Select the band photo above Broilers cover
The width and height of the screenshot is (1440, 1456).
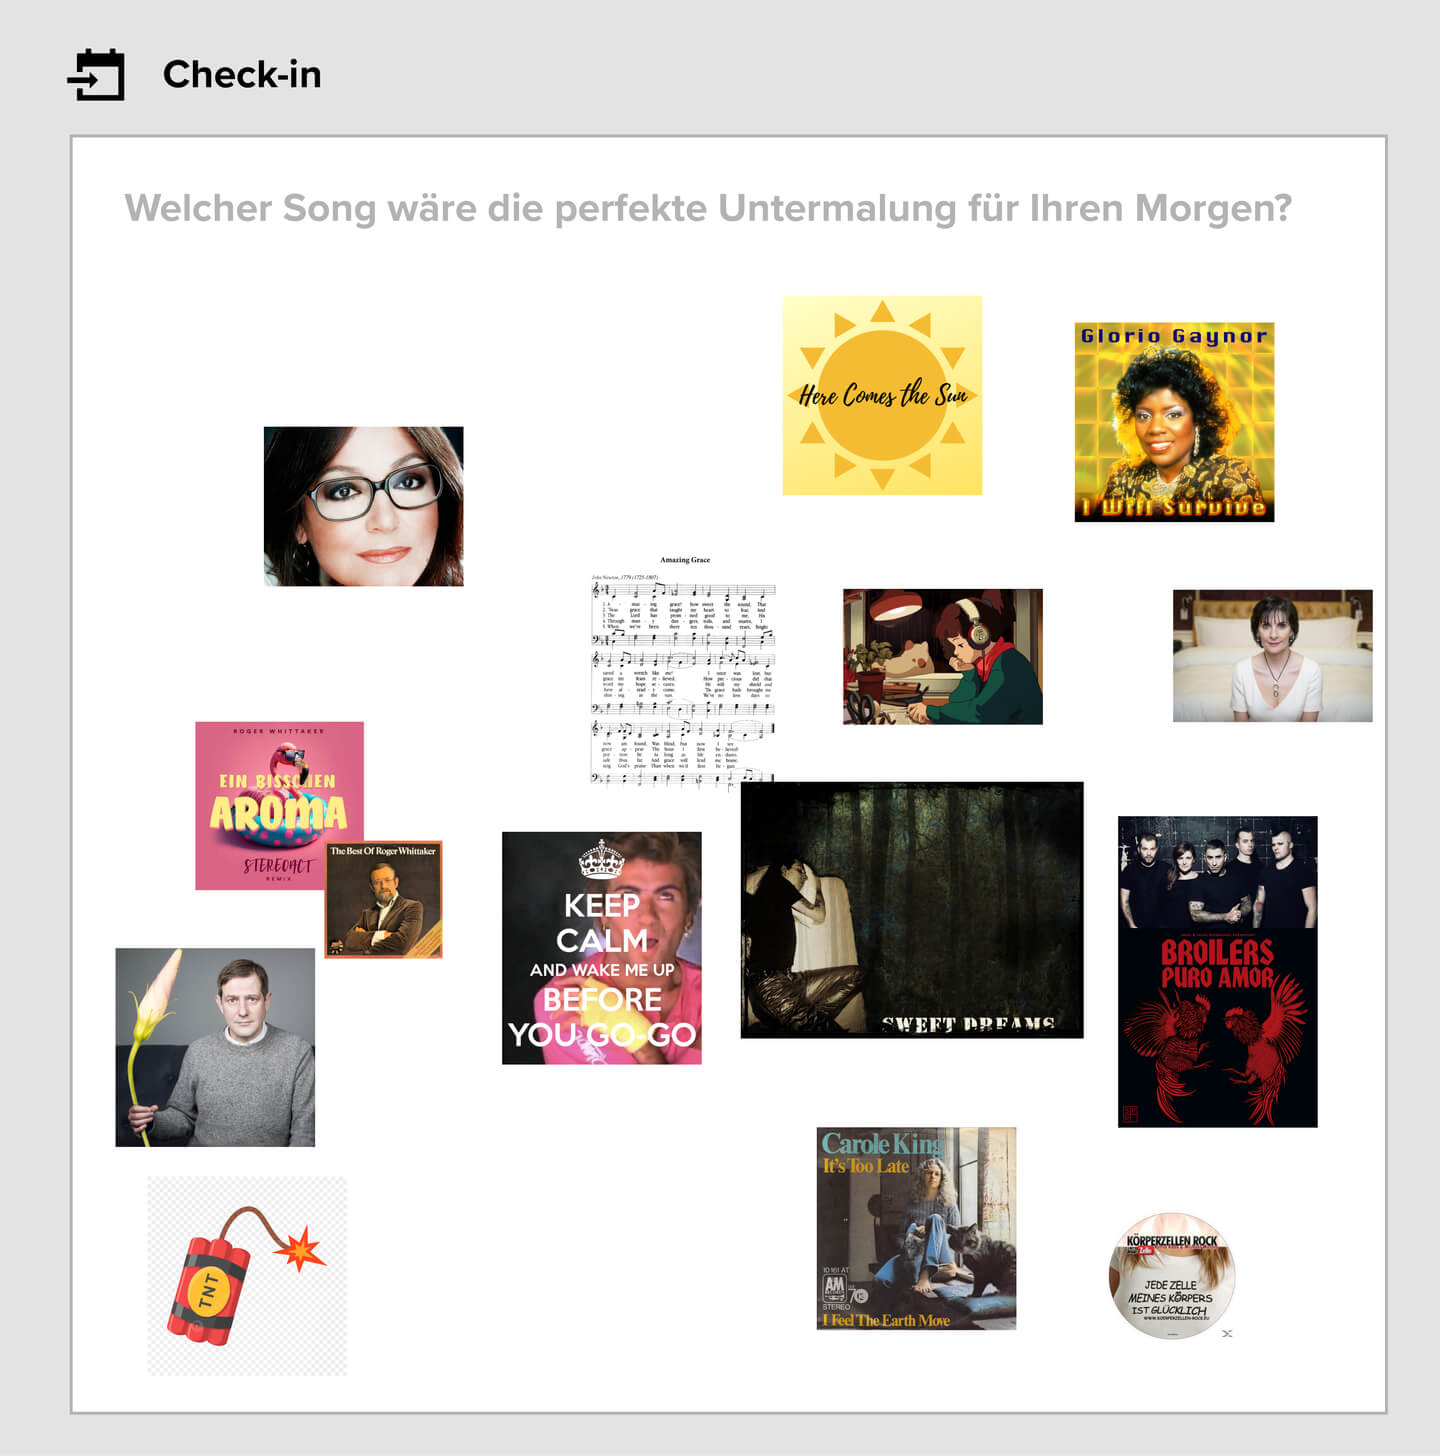click(1217, 871)
